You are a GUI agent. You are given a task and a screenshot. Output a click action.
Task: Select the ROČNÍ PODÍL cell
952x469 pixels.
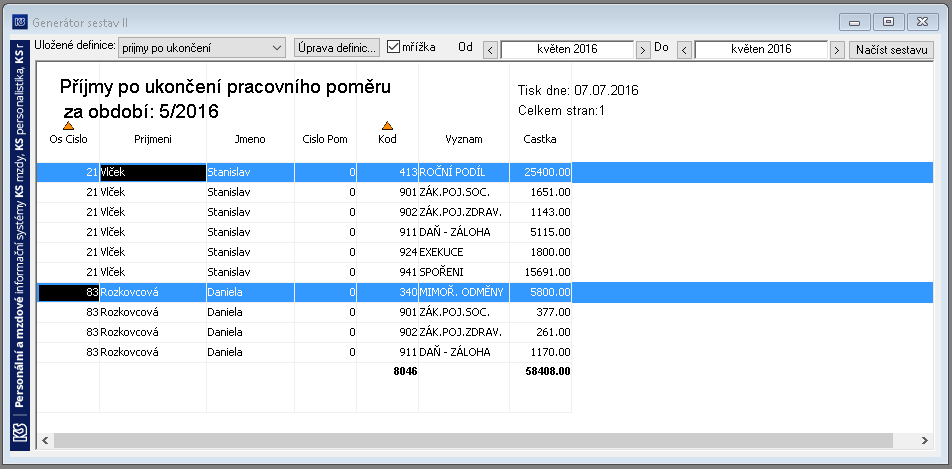coord(464,172)
